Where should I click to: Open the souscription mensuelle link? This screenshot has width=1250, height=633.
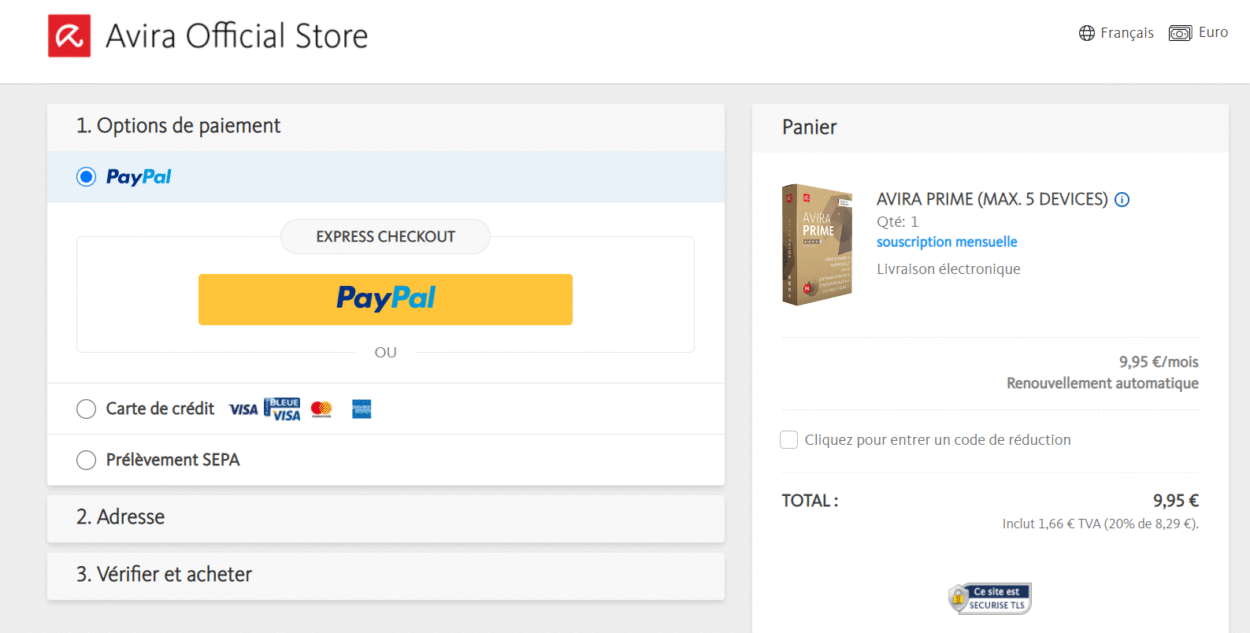(946, 241)
